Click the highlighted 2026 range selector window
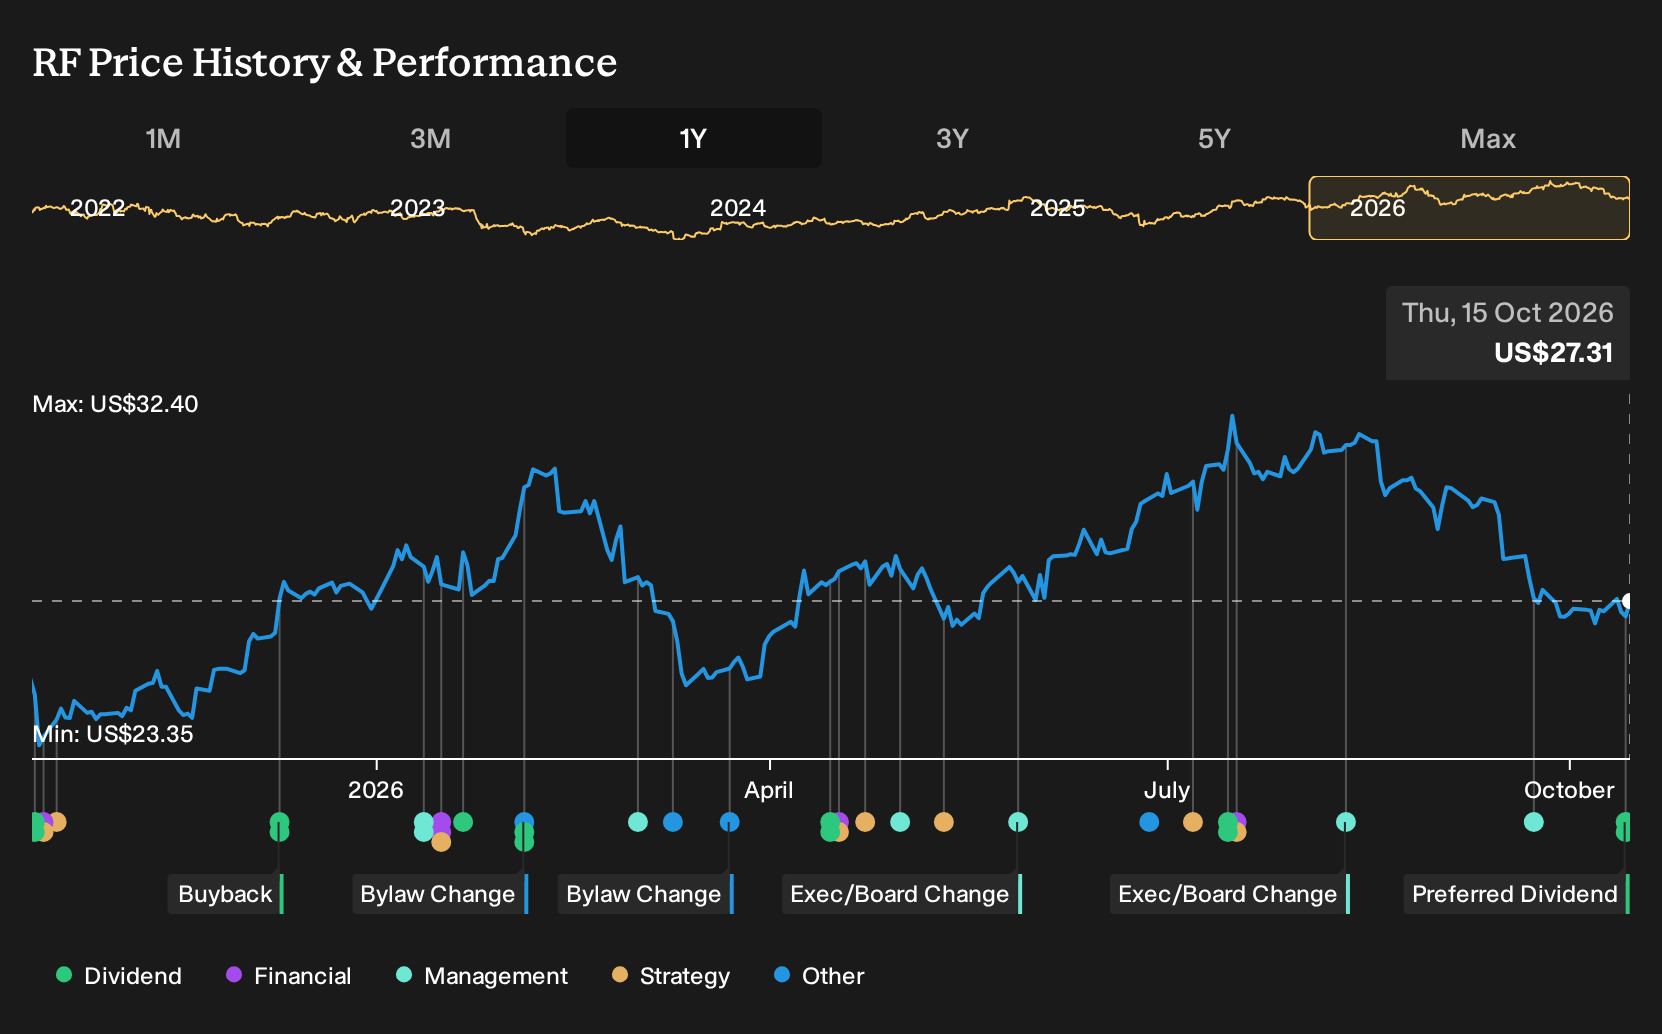 coord(1469,208)
